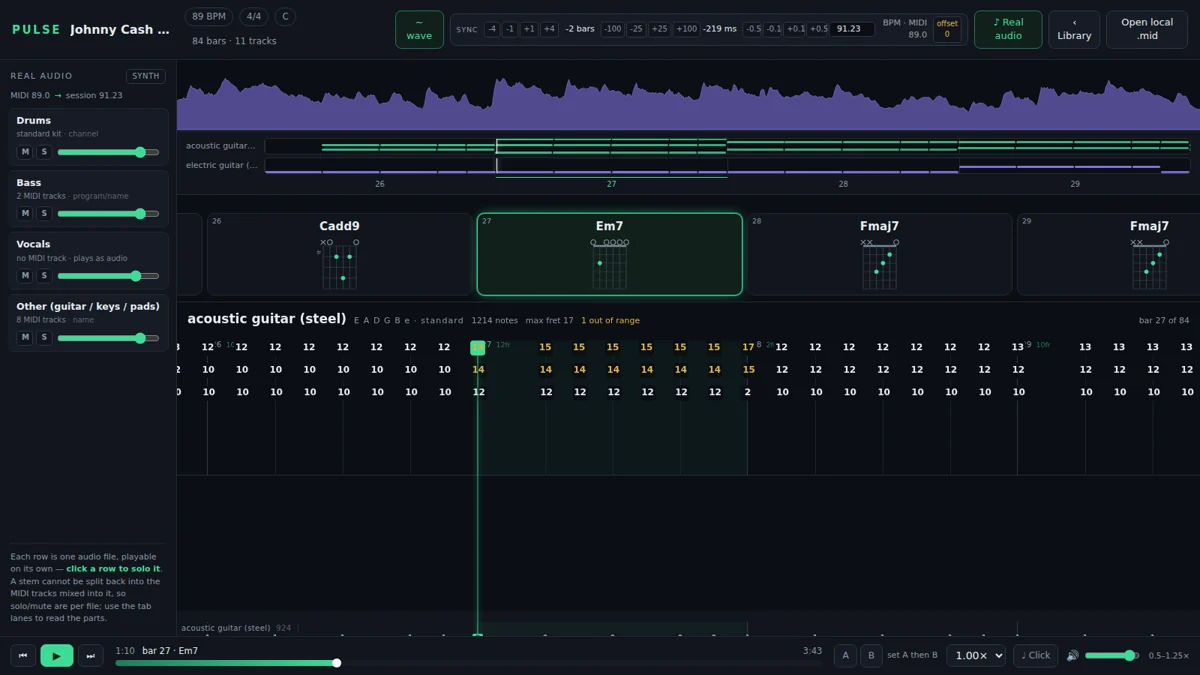Click the key C badge
The image size is (1200, 675).
click(285, 17)
